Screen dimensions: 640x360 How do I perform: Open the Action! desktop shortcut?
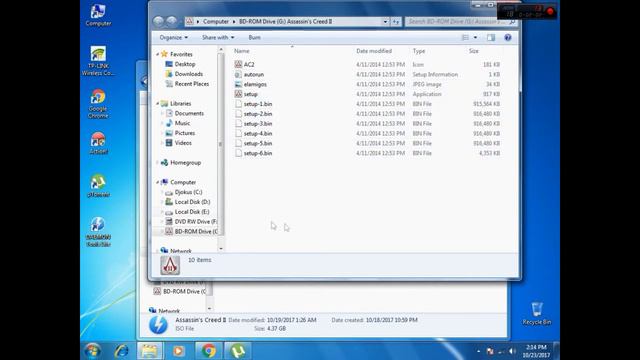tap(98, 143)
